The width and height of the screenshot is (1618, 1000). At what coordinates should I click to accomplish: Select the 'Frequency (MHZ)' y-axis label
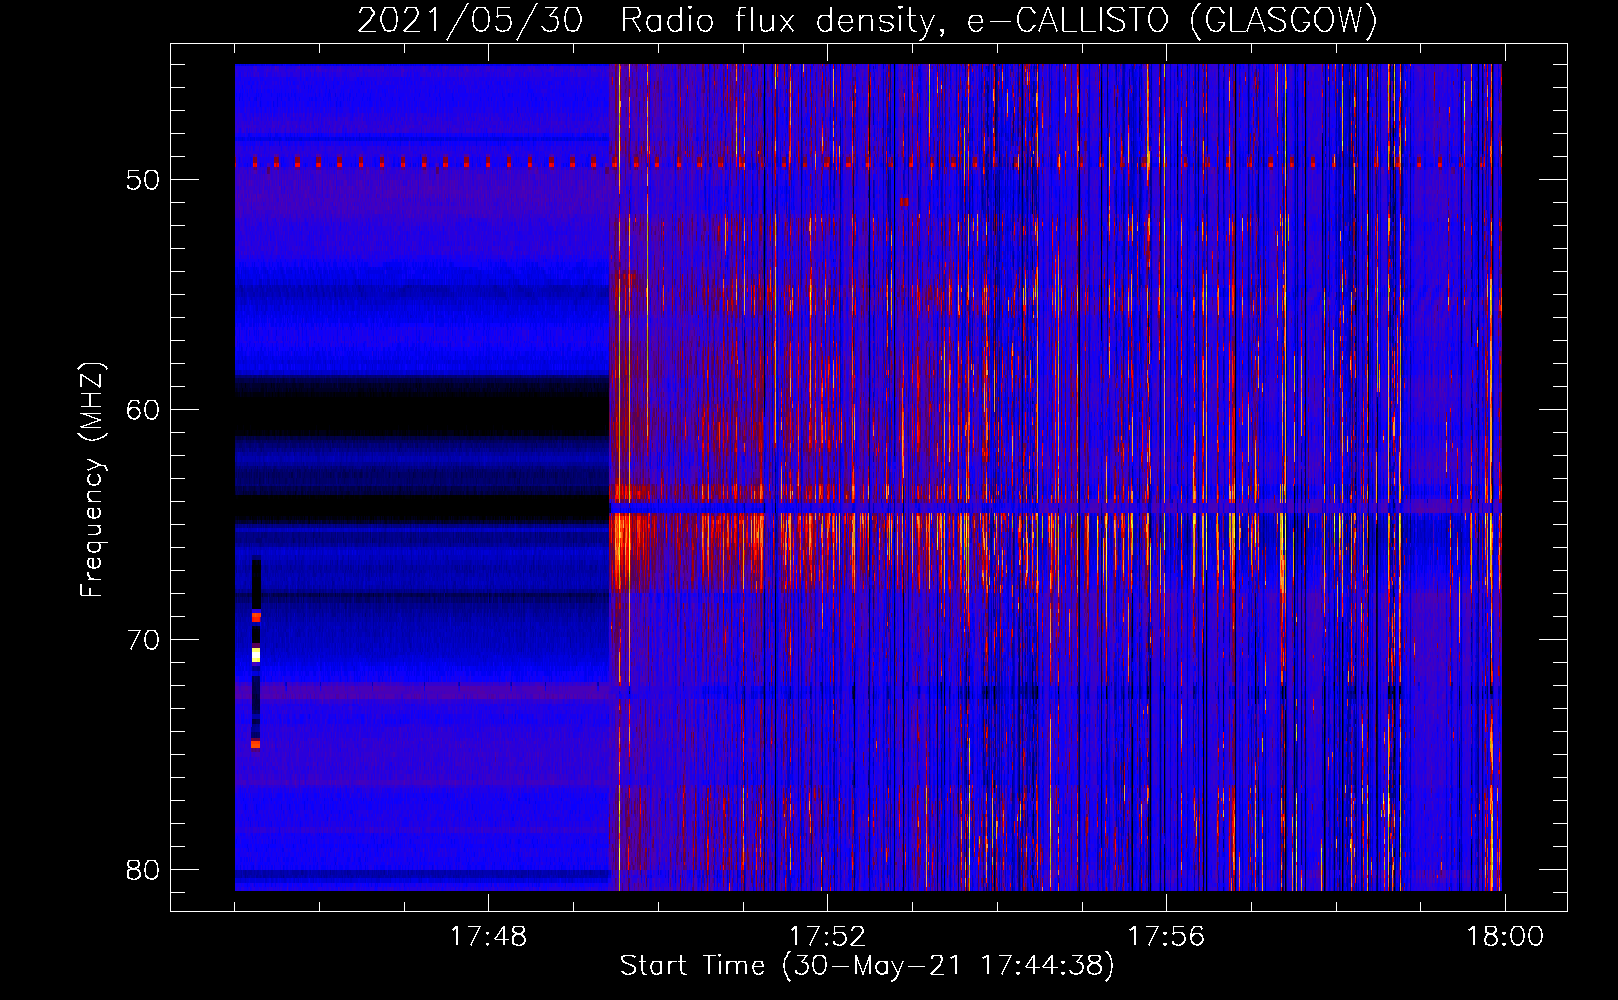point(92,480)
